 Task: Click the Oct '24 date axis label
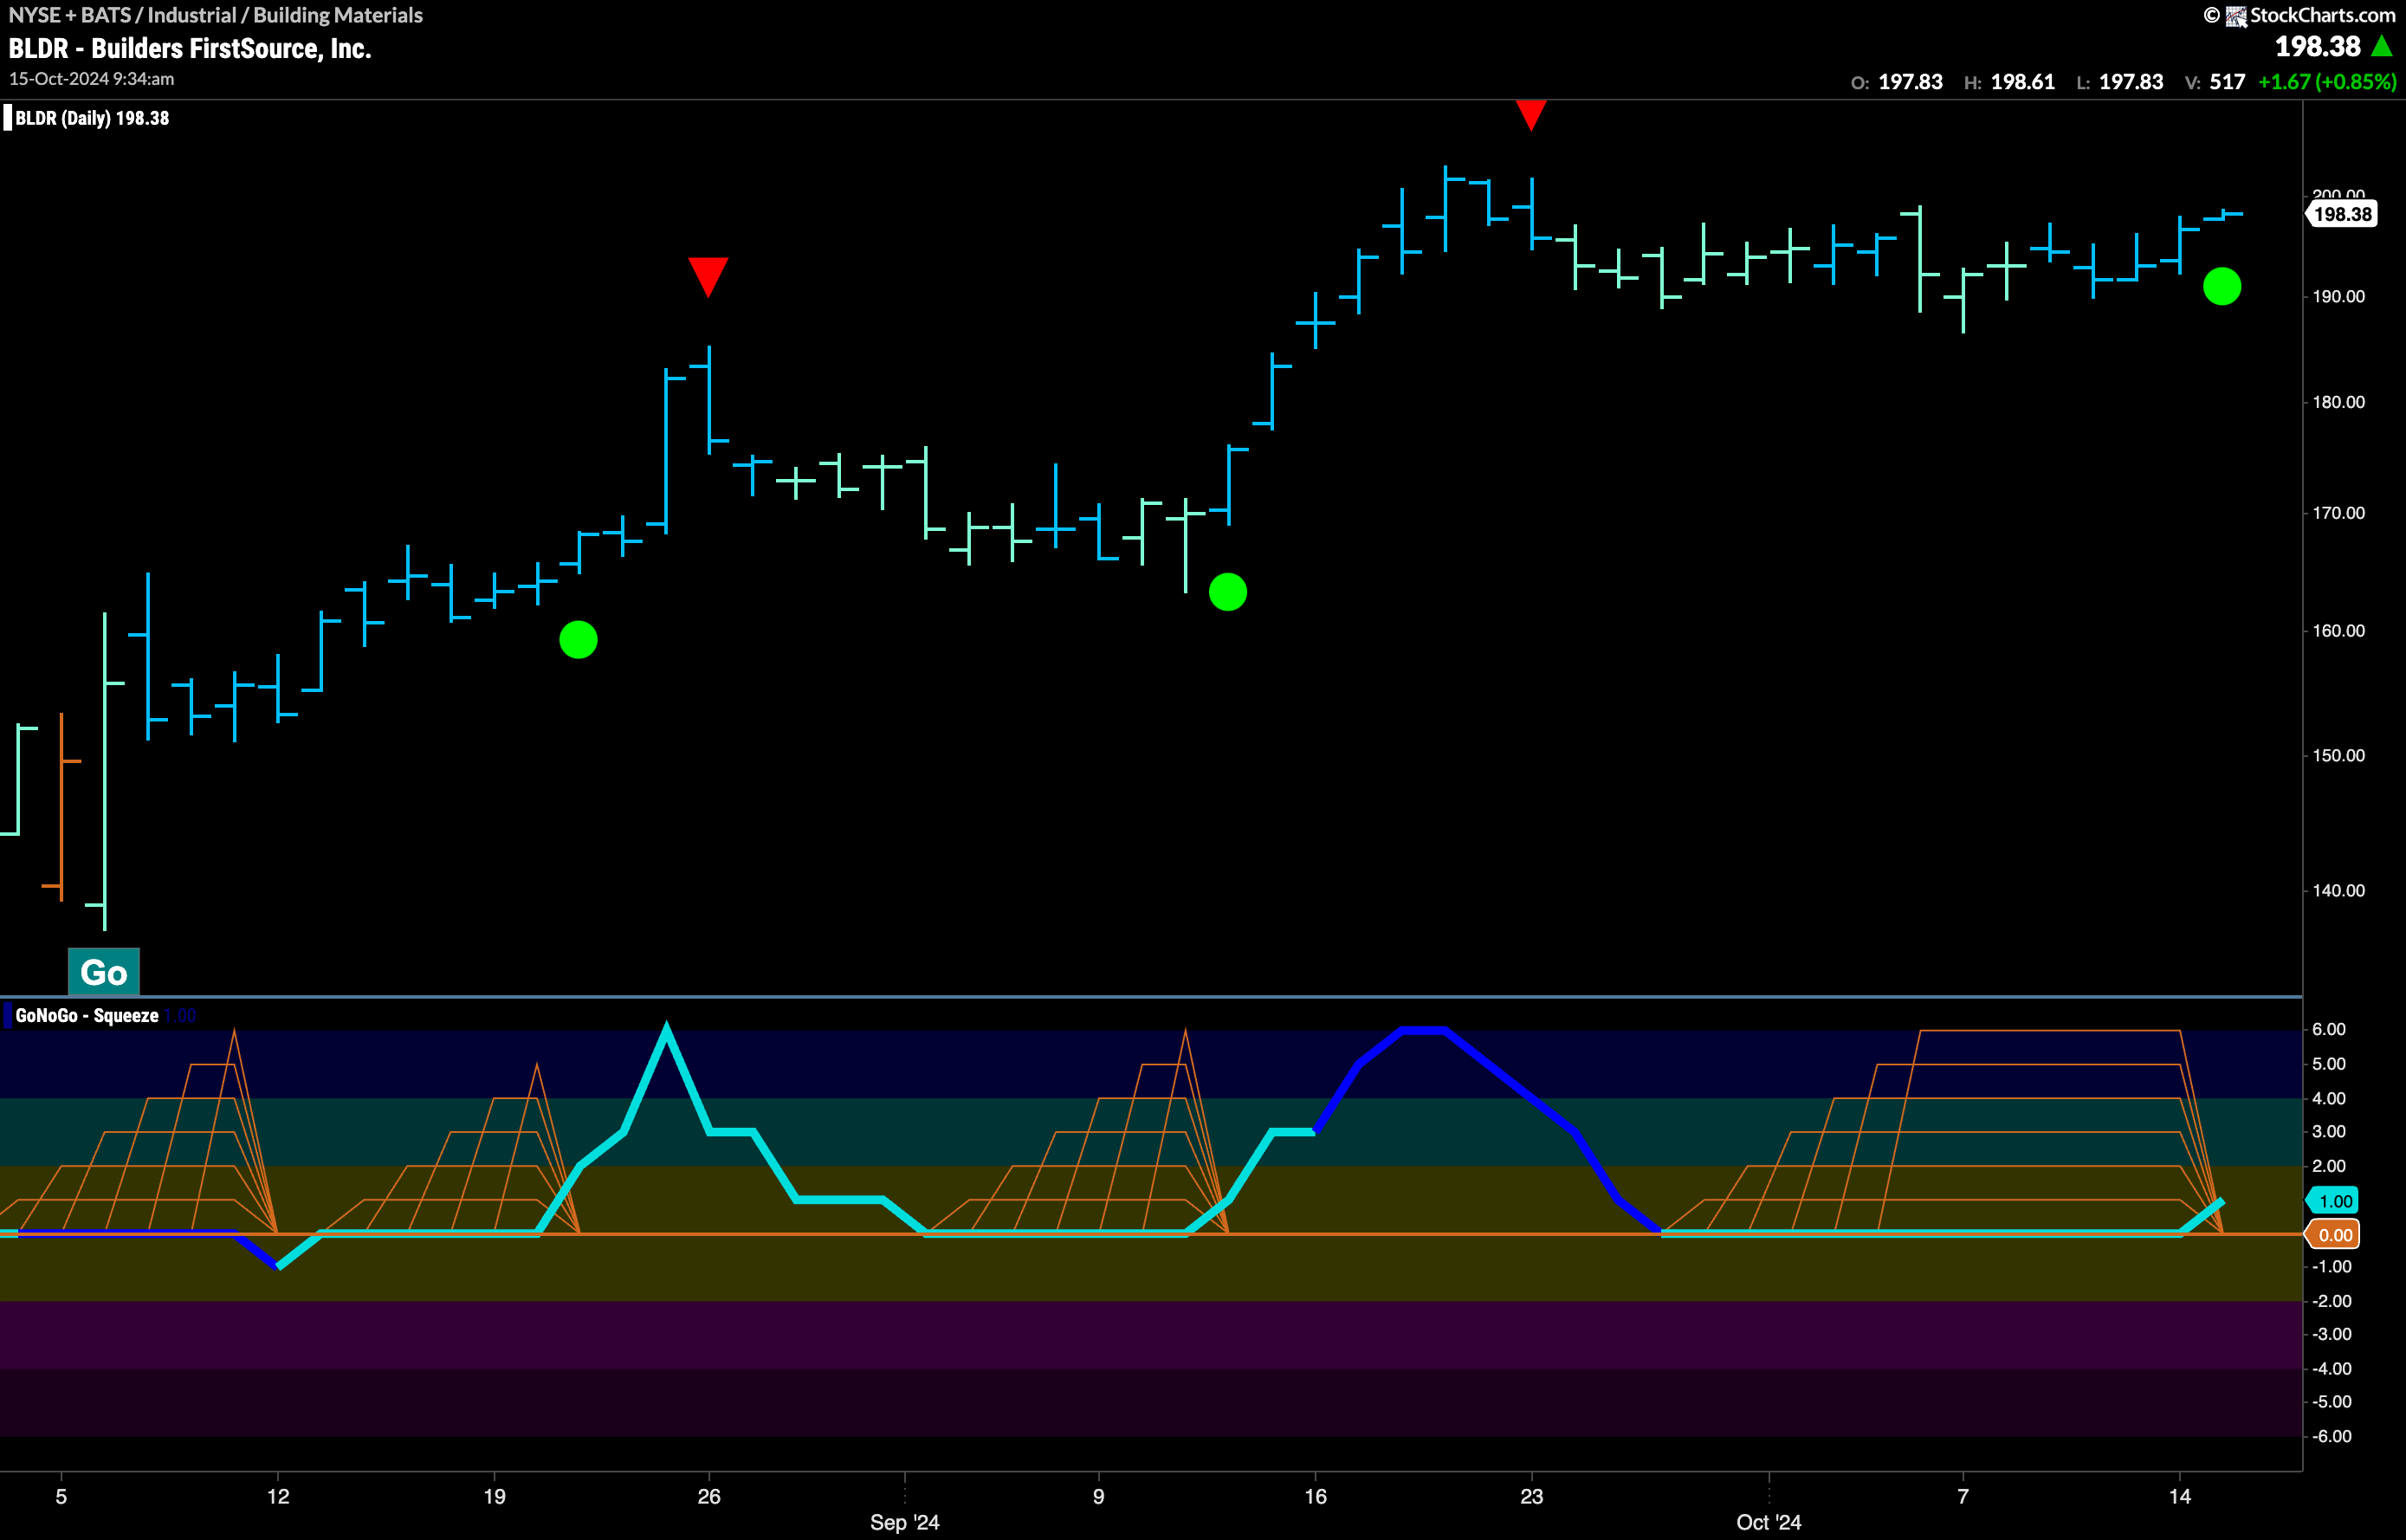1768,1522
